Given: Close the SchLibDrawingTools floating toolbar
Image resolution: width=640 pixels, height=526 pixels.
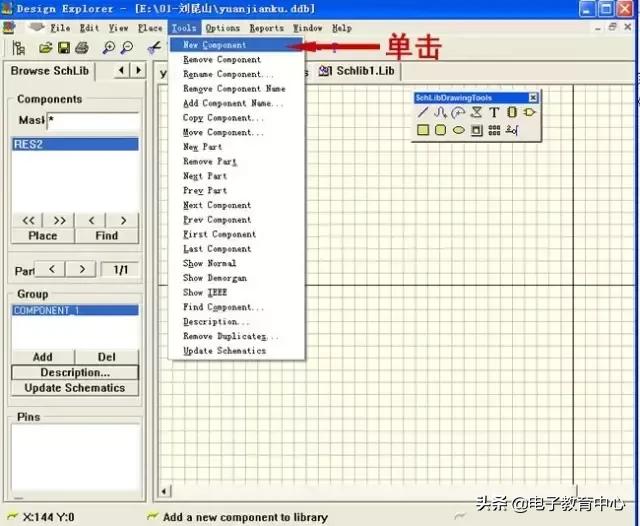Looking at the screenshot, I should (x=533, y=98).
